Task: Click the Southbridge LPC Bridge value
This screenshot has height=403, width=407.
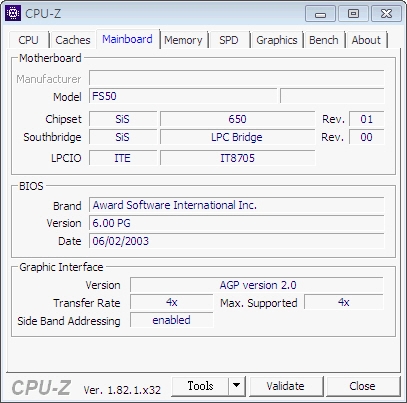Action: 237,137
